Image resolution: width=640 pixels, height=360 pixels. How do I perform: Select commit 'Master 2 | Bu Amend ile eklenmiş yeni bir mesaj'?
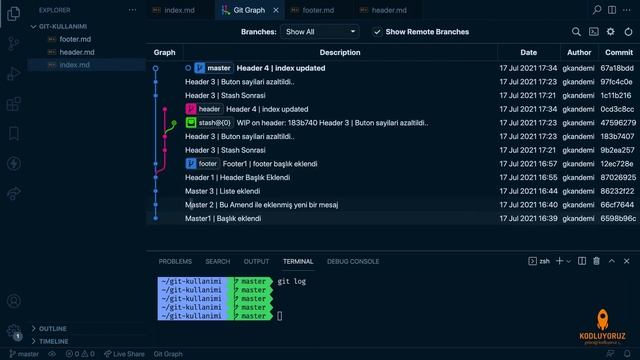(261, 205)
